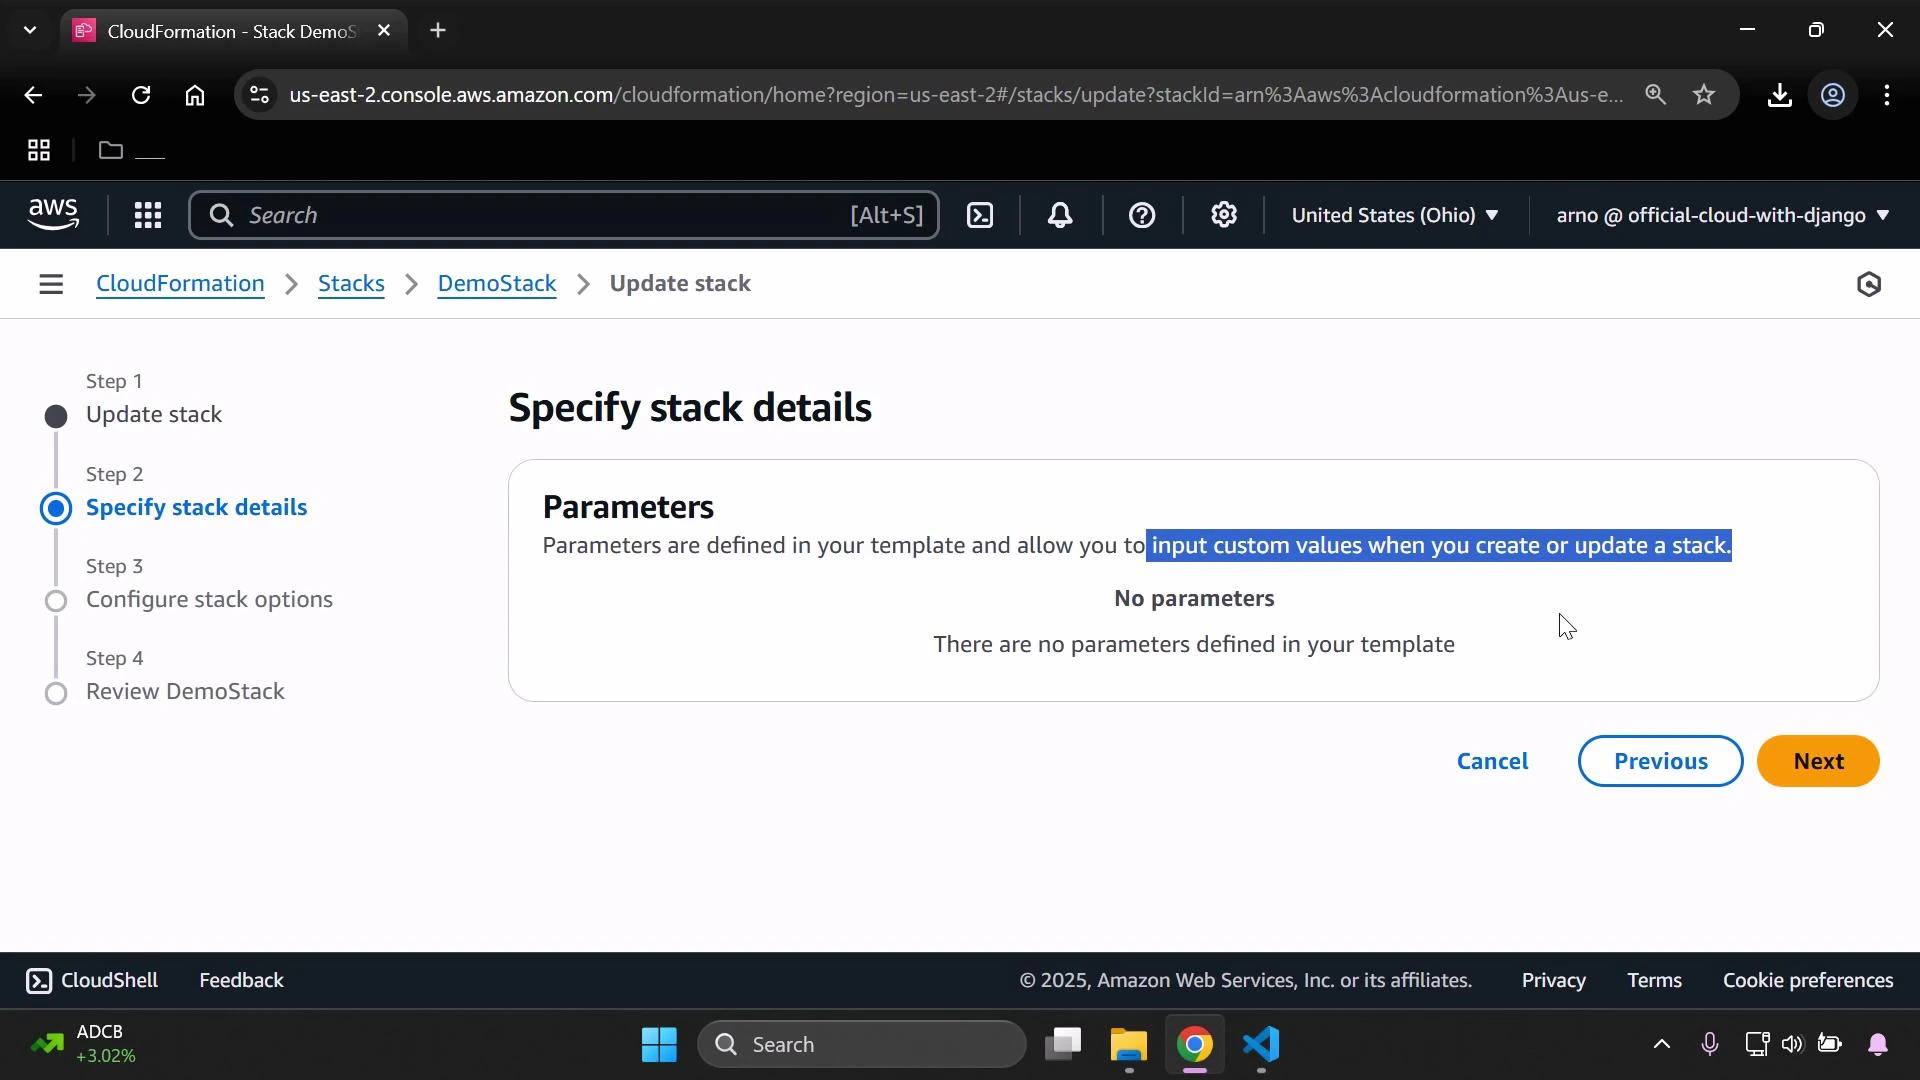Viewport: 1920px width, 1080px height.
Task: Launch CloudShell from the bottom footer
Action: (x=90, y=980)
